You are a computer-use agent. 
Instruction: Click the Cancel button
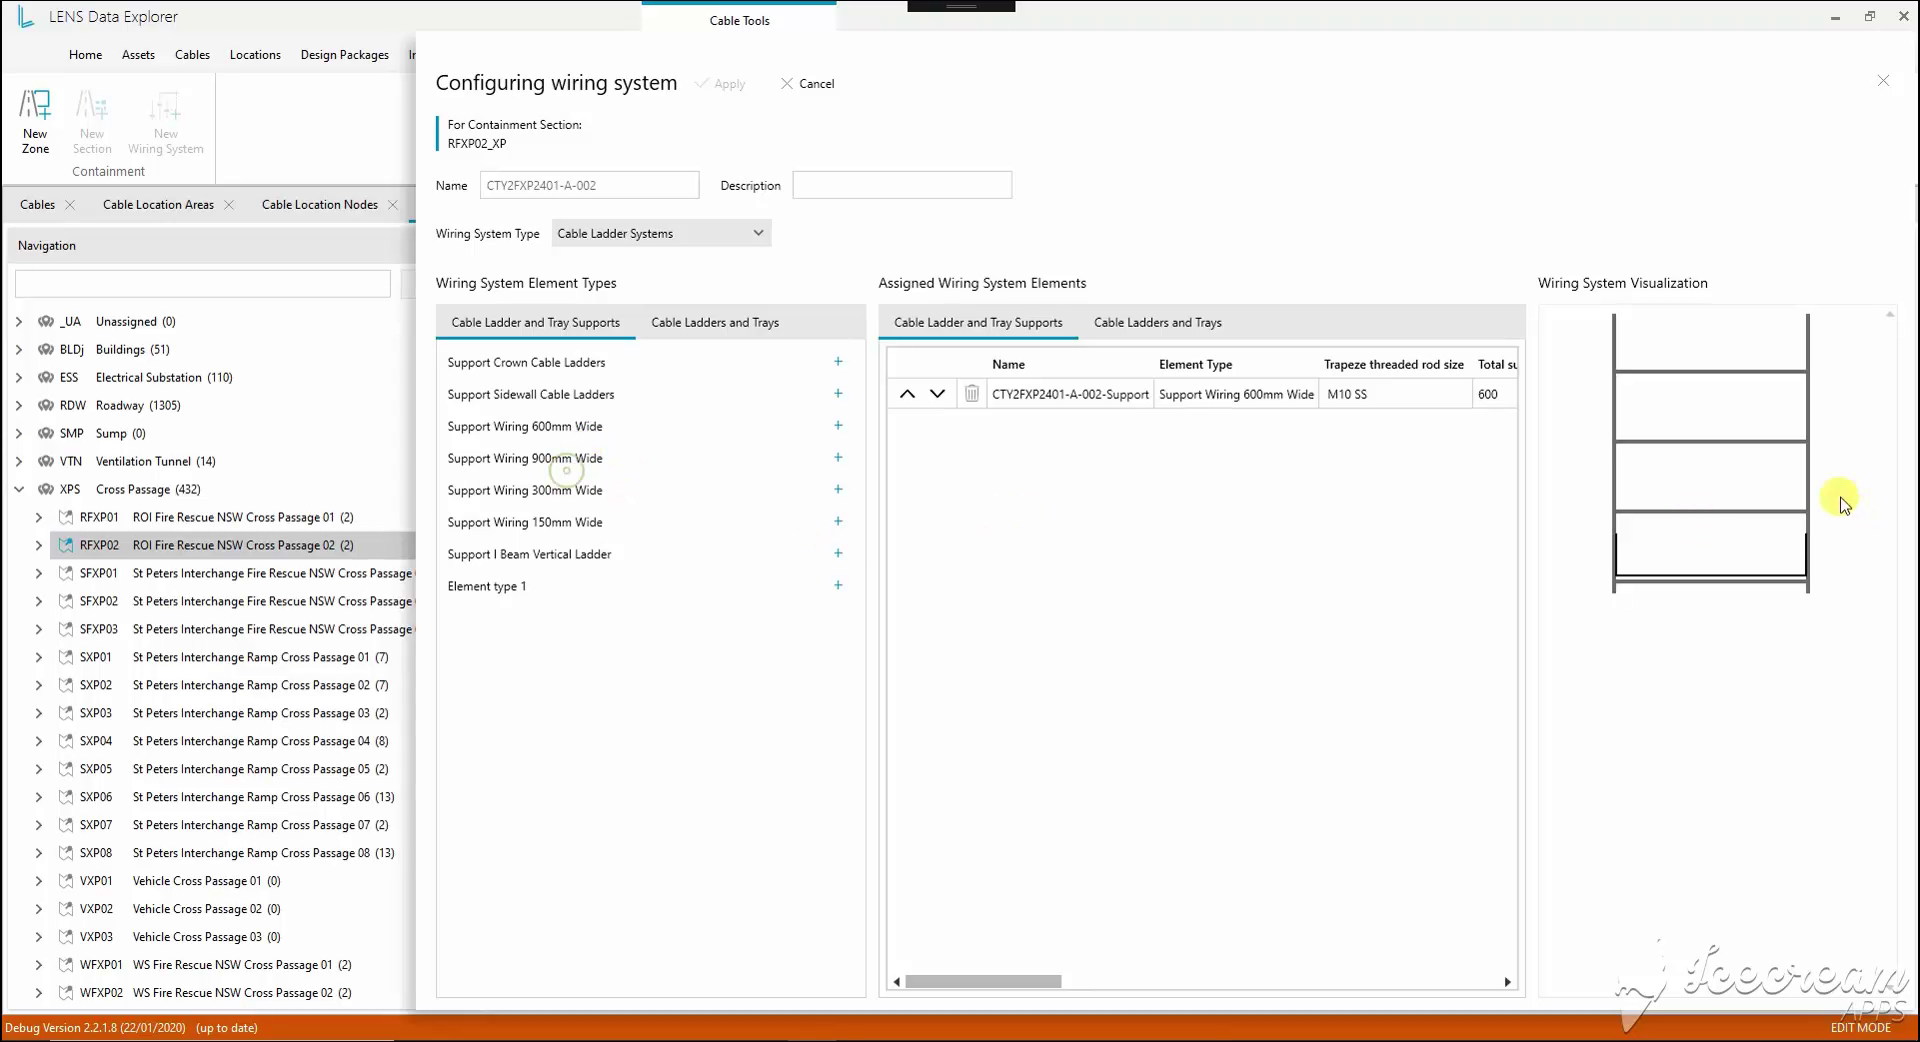[x=807, y=84]
